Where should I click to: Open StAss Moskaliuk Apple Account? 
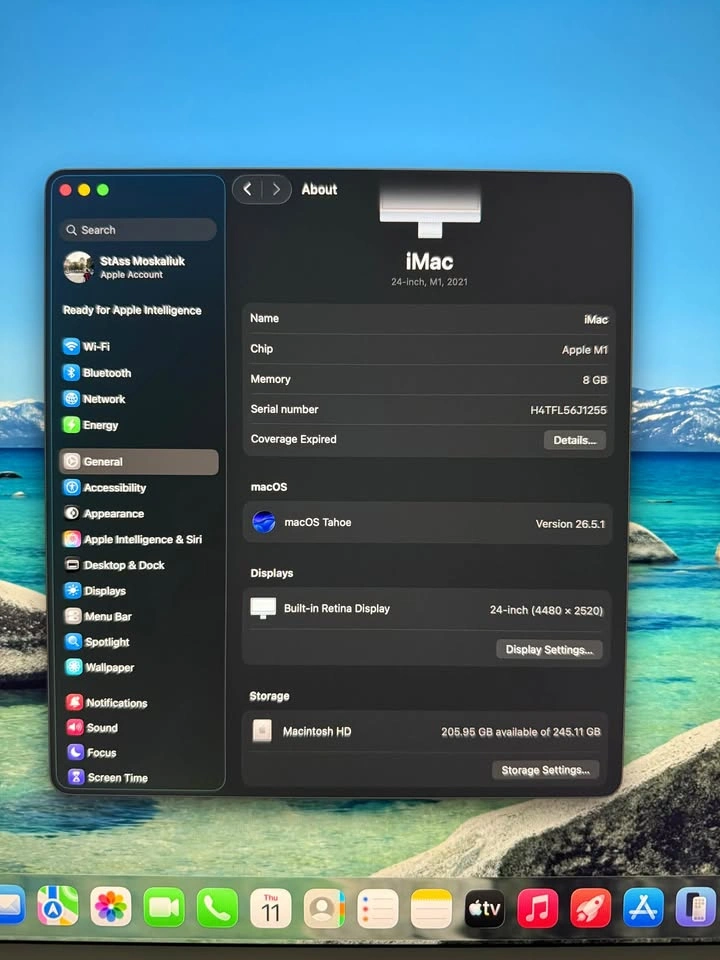[125, 268]
